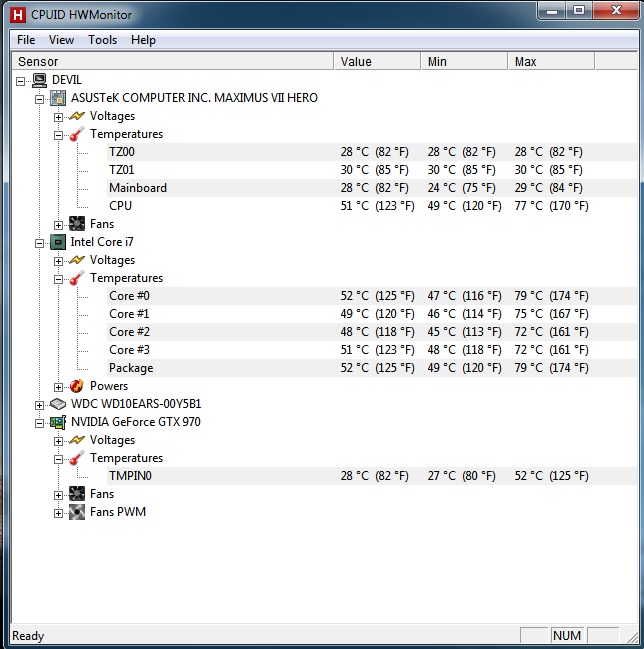Expand Voltages under NVIDIA GeForce GTX 970
Viewport: 644px width, 649px height.
[x=58, y=441]
